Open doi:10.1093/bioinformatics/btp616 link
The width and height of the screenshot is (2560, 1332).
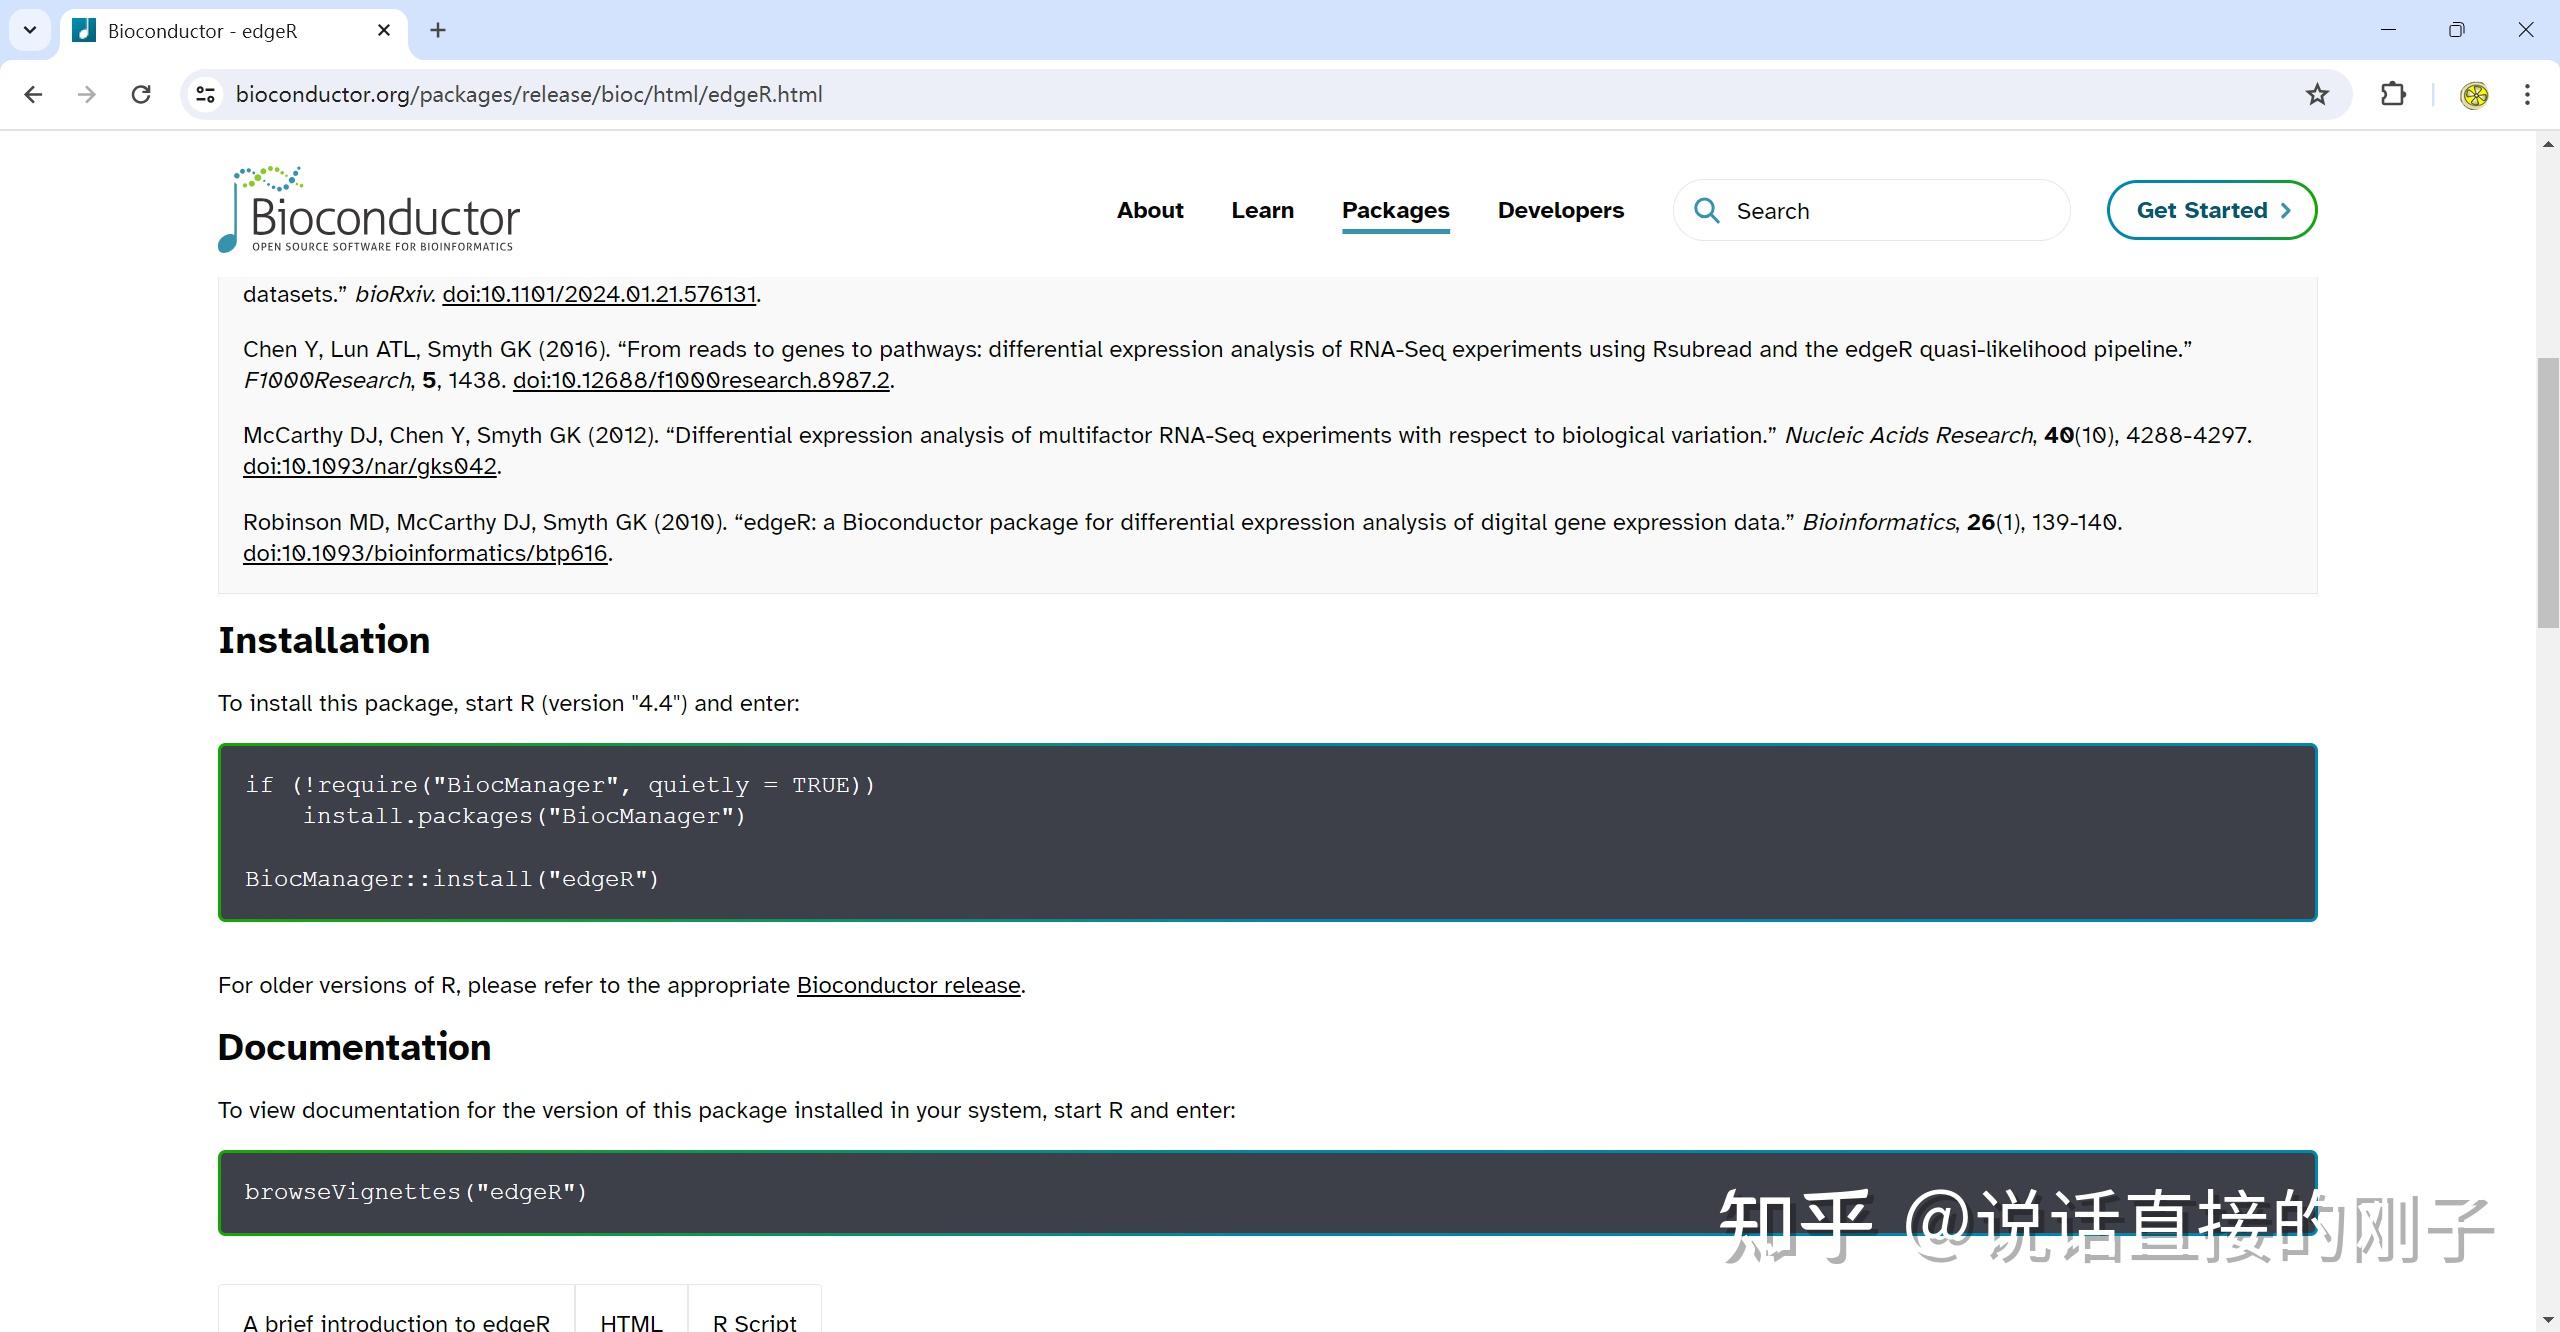[425, 553]
